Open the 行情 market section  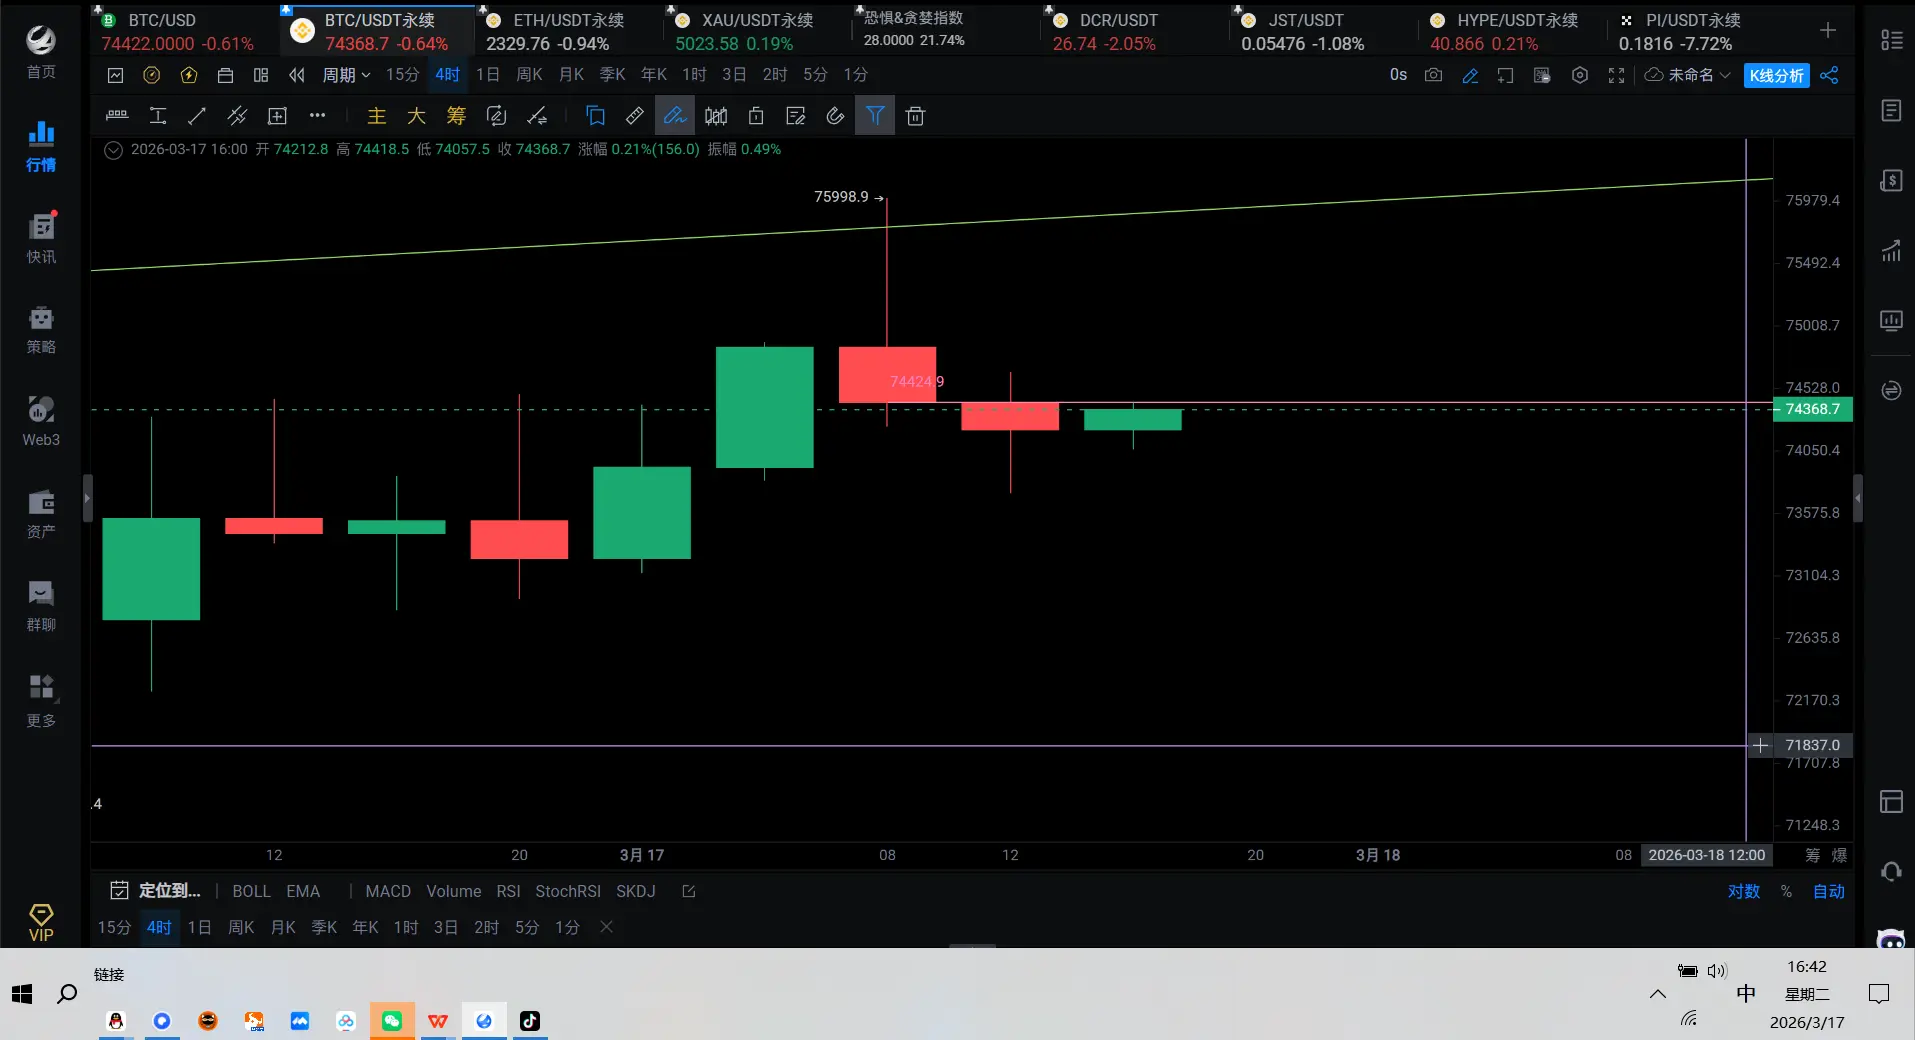coord(41,147)
